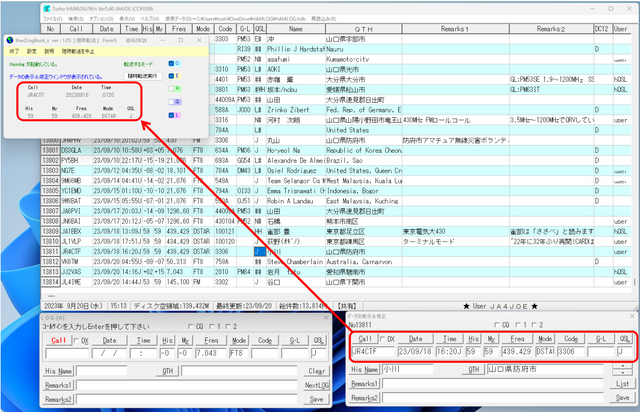
Task: Select log row 13809 JA1BBX
Action: coord(338,232)
